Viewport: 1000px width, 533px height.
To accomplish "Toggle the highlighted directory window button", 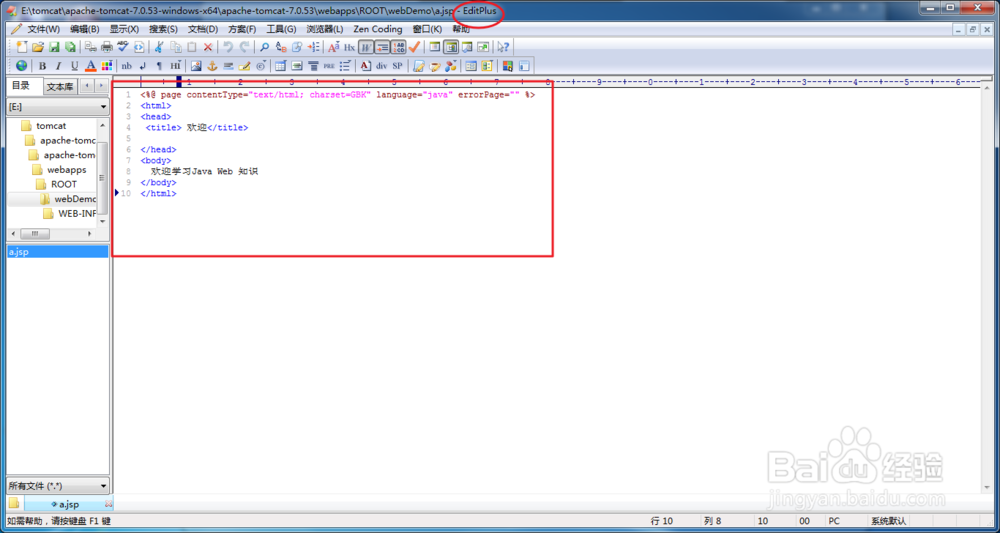I will (451, 47).
